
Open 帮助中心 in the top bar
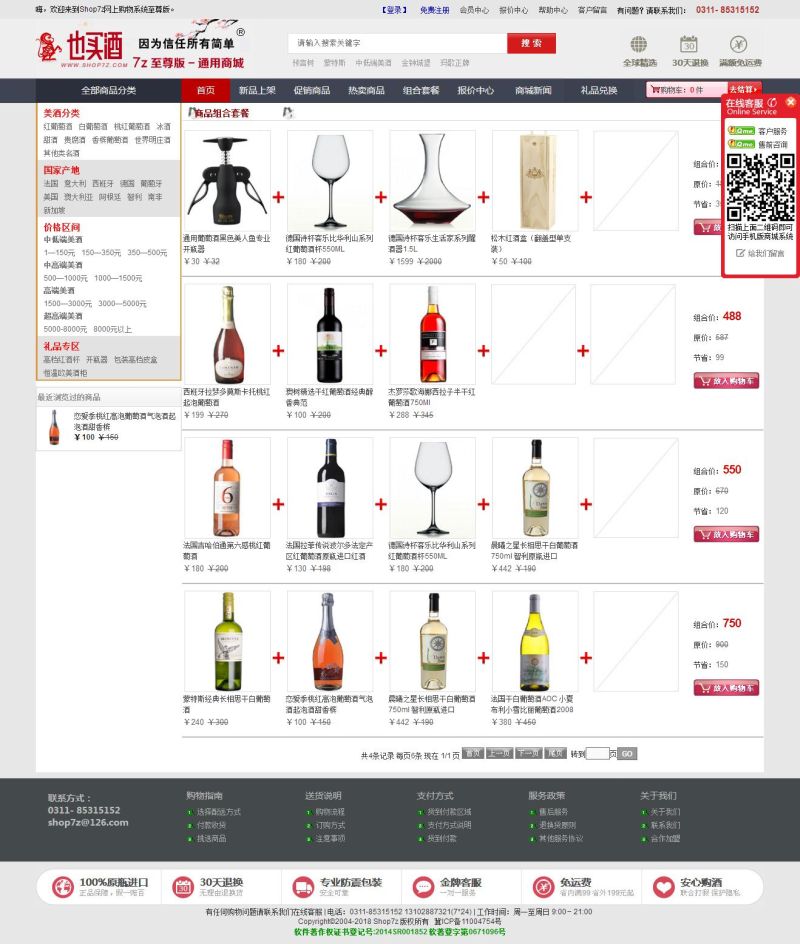[x=553, y=10]
